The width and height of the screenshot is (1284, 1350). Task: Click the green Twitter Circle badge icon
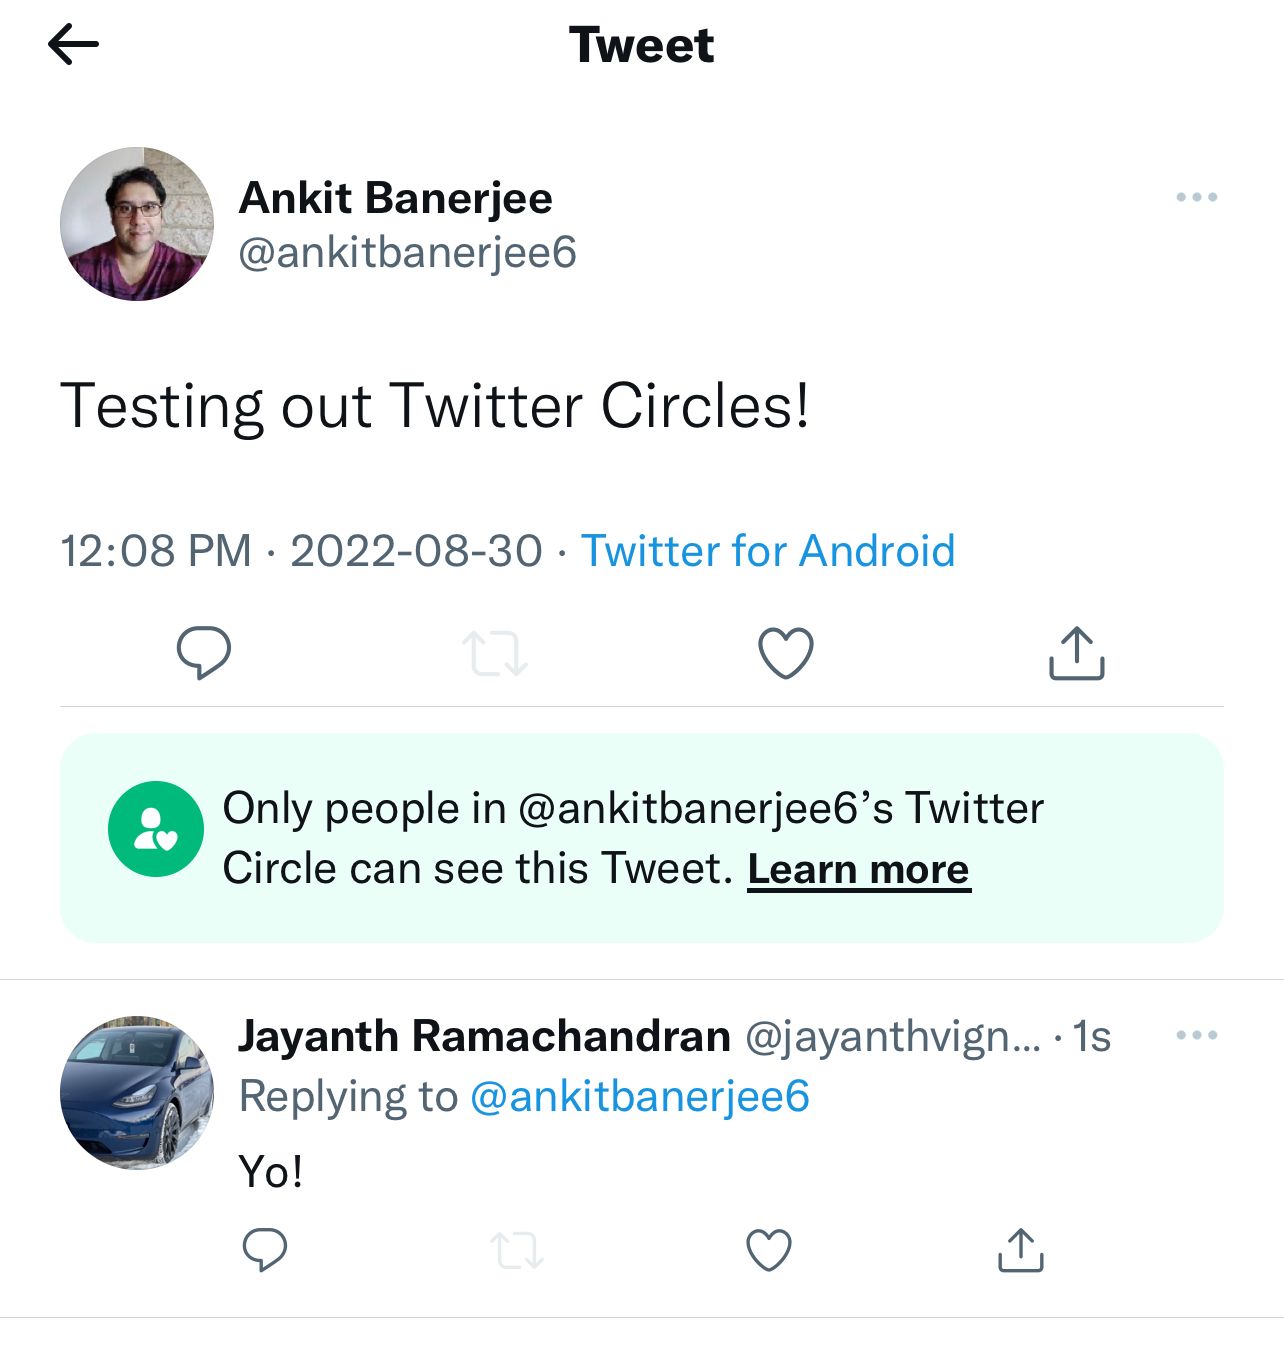click(x=156, y=829)
